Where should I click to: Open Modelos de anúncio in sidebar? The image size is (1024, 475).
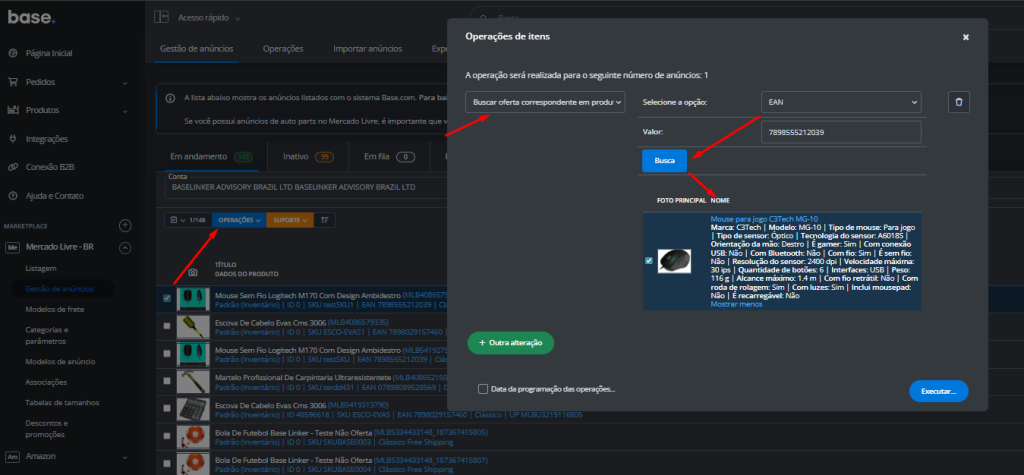click(x=60, y=361)
